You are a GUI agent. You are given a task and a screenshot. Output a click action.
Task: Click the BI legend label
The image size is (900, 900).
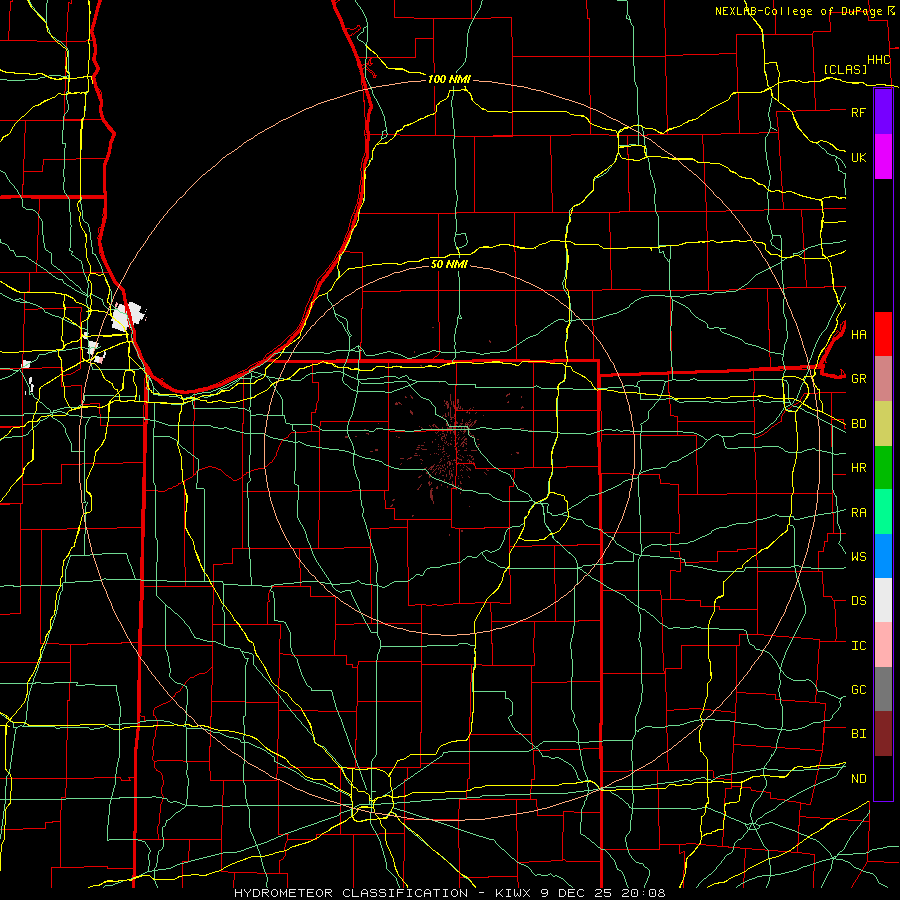tap(858, 734)
